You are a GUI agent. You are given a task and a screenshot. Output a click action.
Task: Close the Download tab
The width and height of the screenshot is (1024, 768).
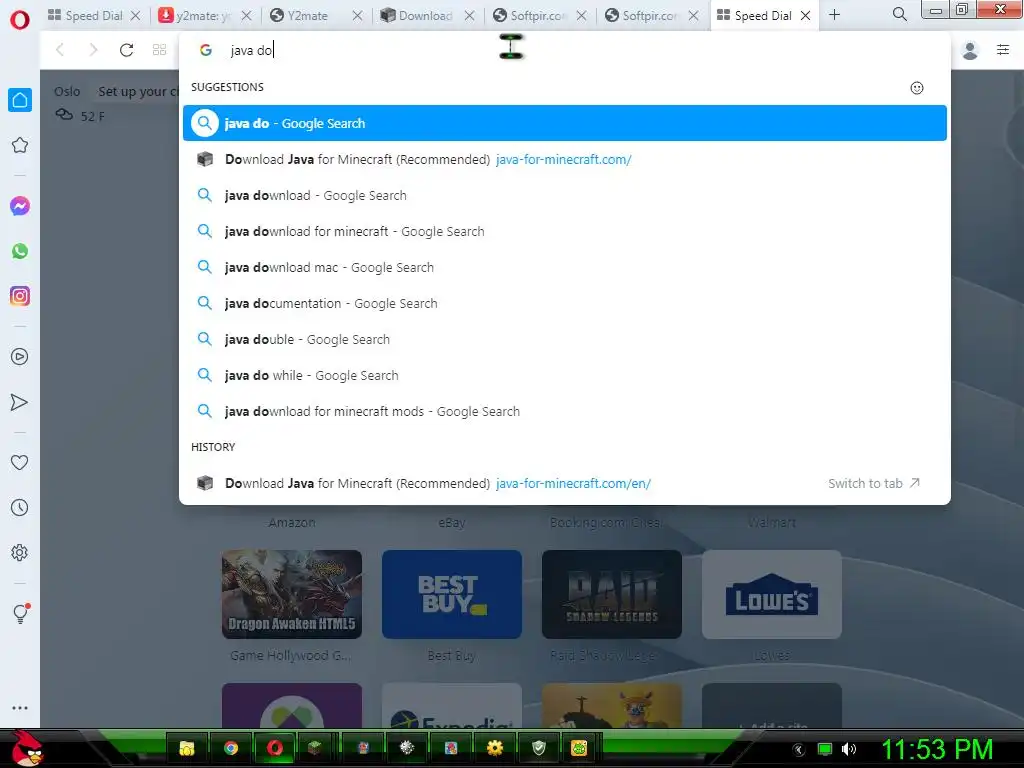470,16
